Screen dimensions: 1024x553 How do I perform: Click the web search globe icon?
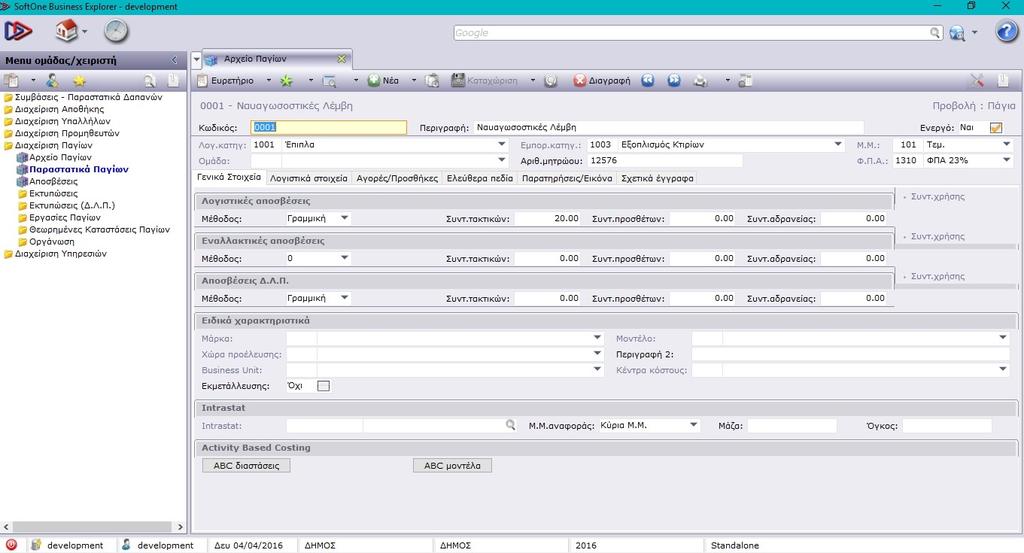[x=957, y=33]
